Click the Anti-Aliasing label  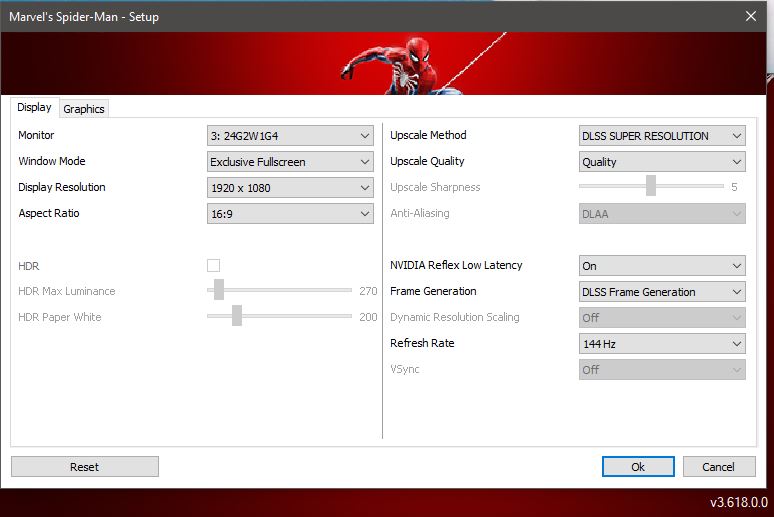(420, 213)
